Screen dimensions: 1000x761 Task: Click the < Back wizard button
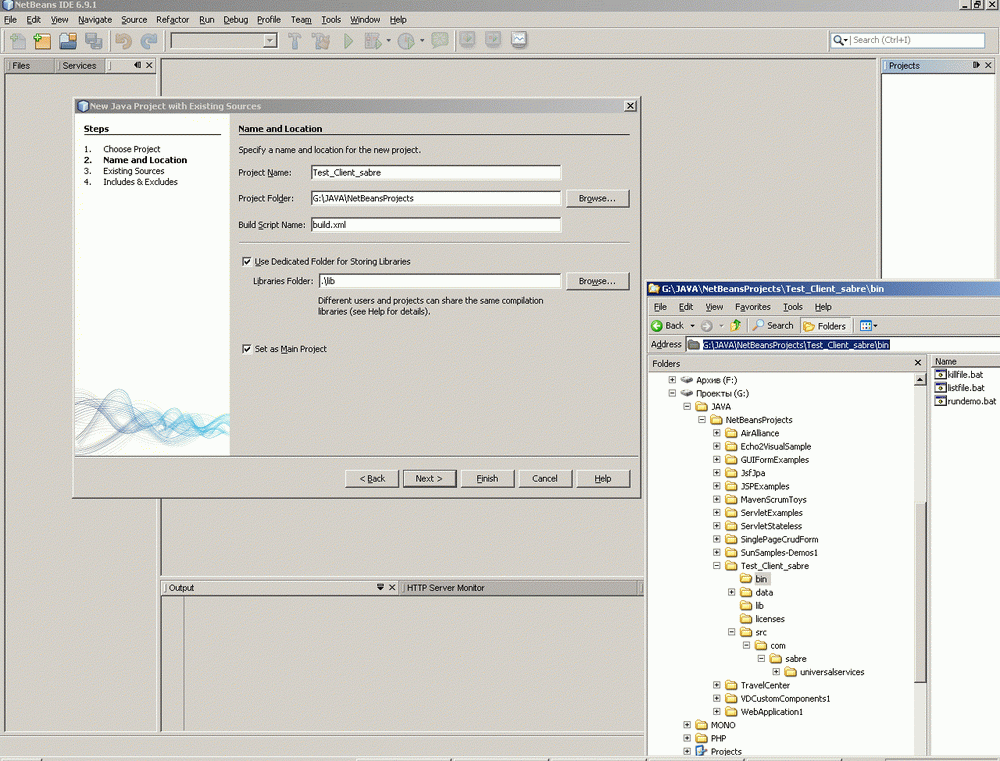(372, 478)
